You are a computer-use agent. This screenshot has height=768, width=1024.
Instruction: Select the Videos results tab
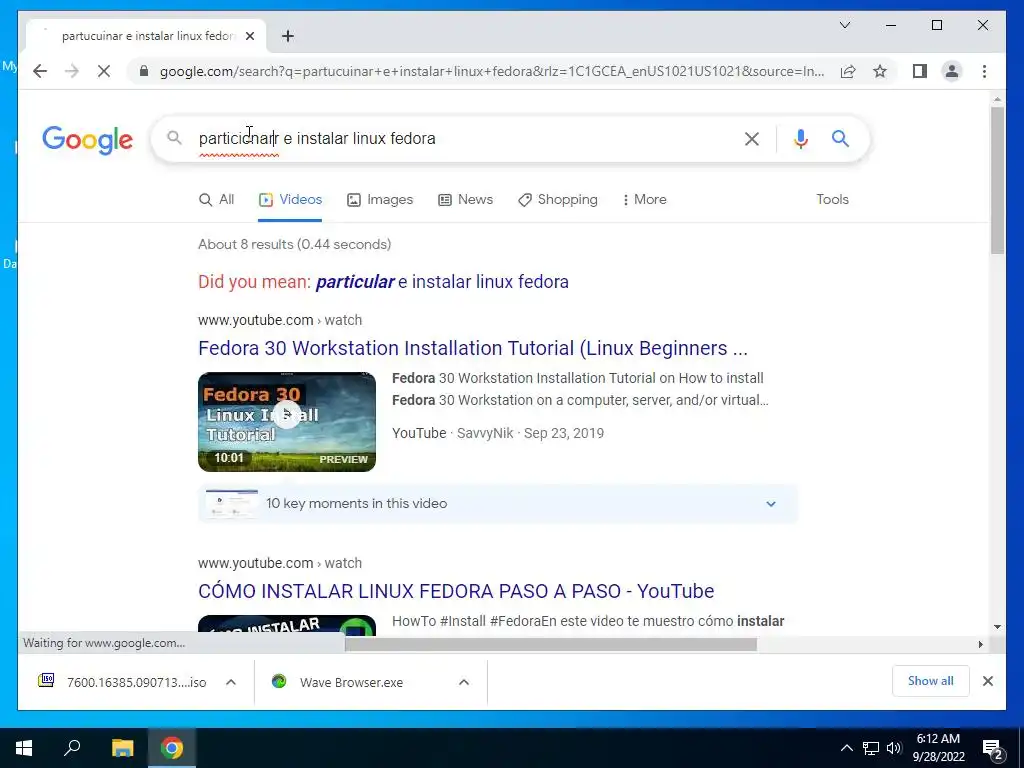[x=290, y=200]
